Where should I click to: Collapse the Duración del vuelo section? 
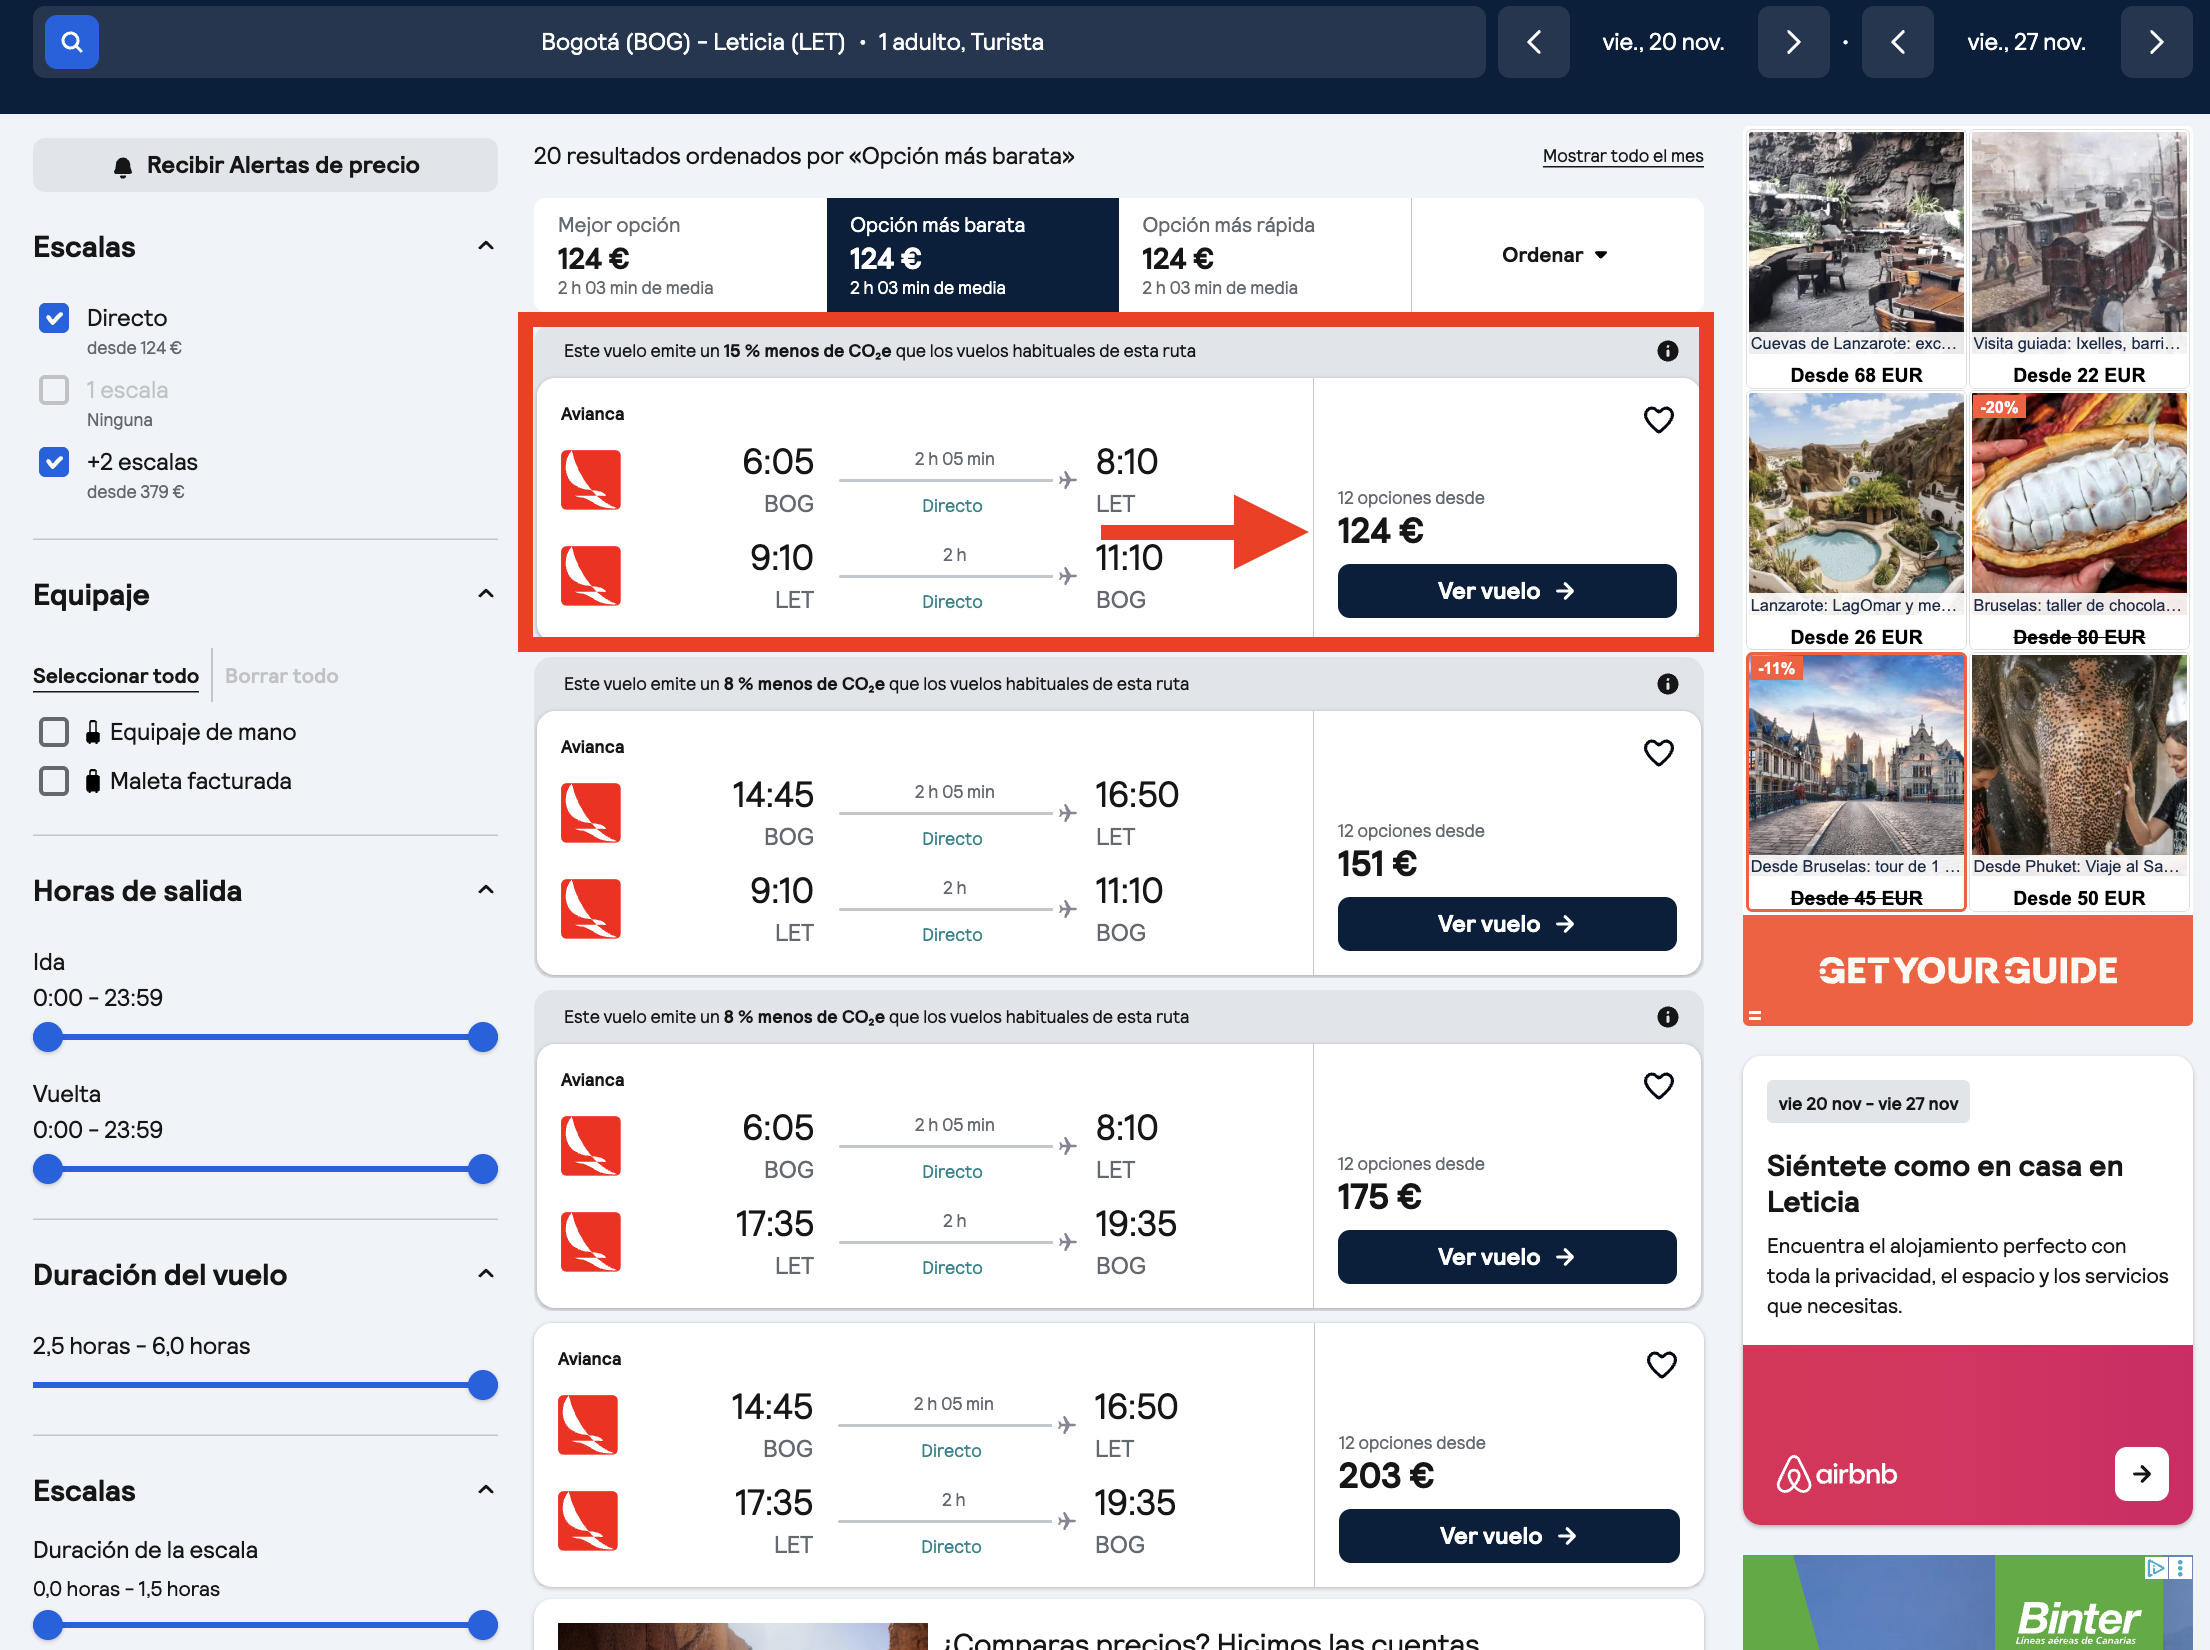point(486,1274)
